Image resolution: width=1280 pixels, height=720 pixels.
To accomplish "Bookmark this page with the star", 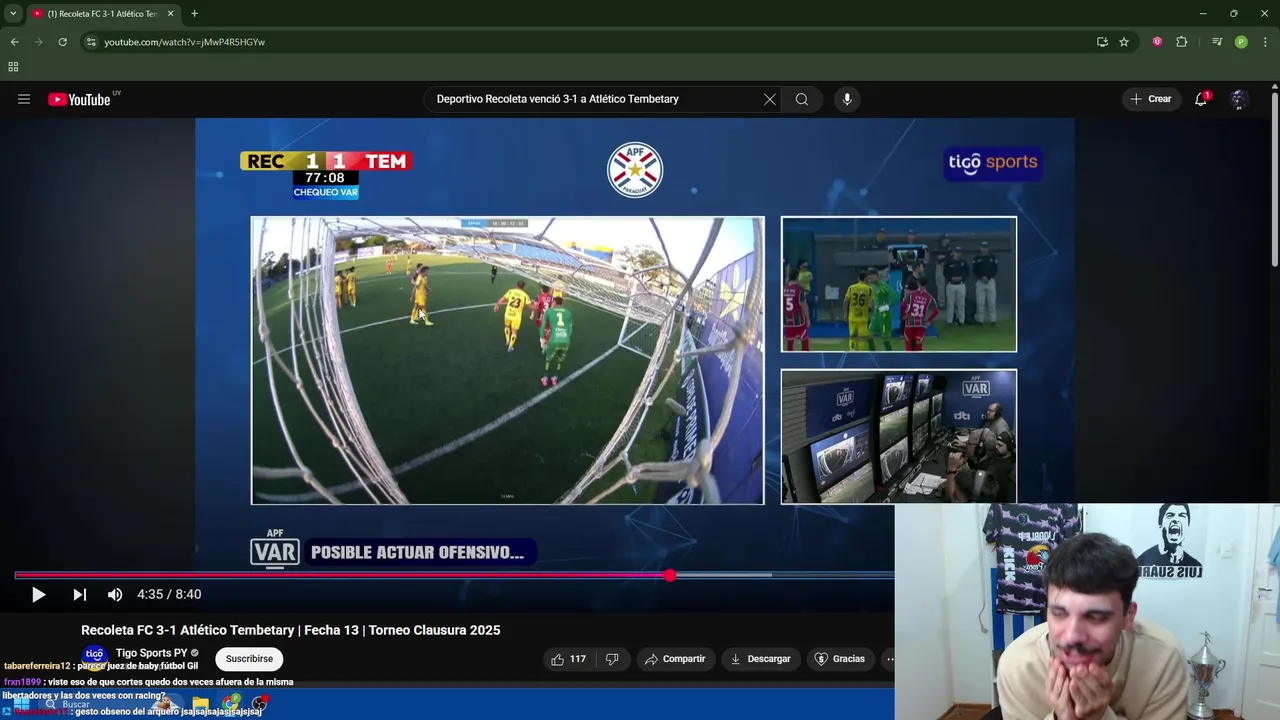I will click(1124, 42).
